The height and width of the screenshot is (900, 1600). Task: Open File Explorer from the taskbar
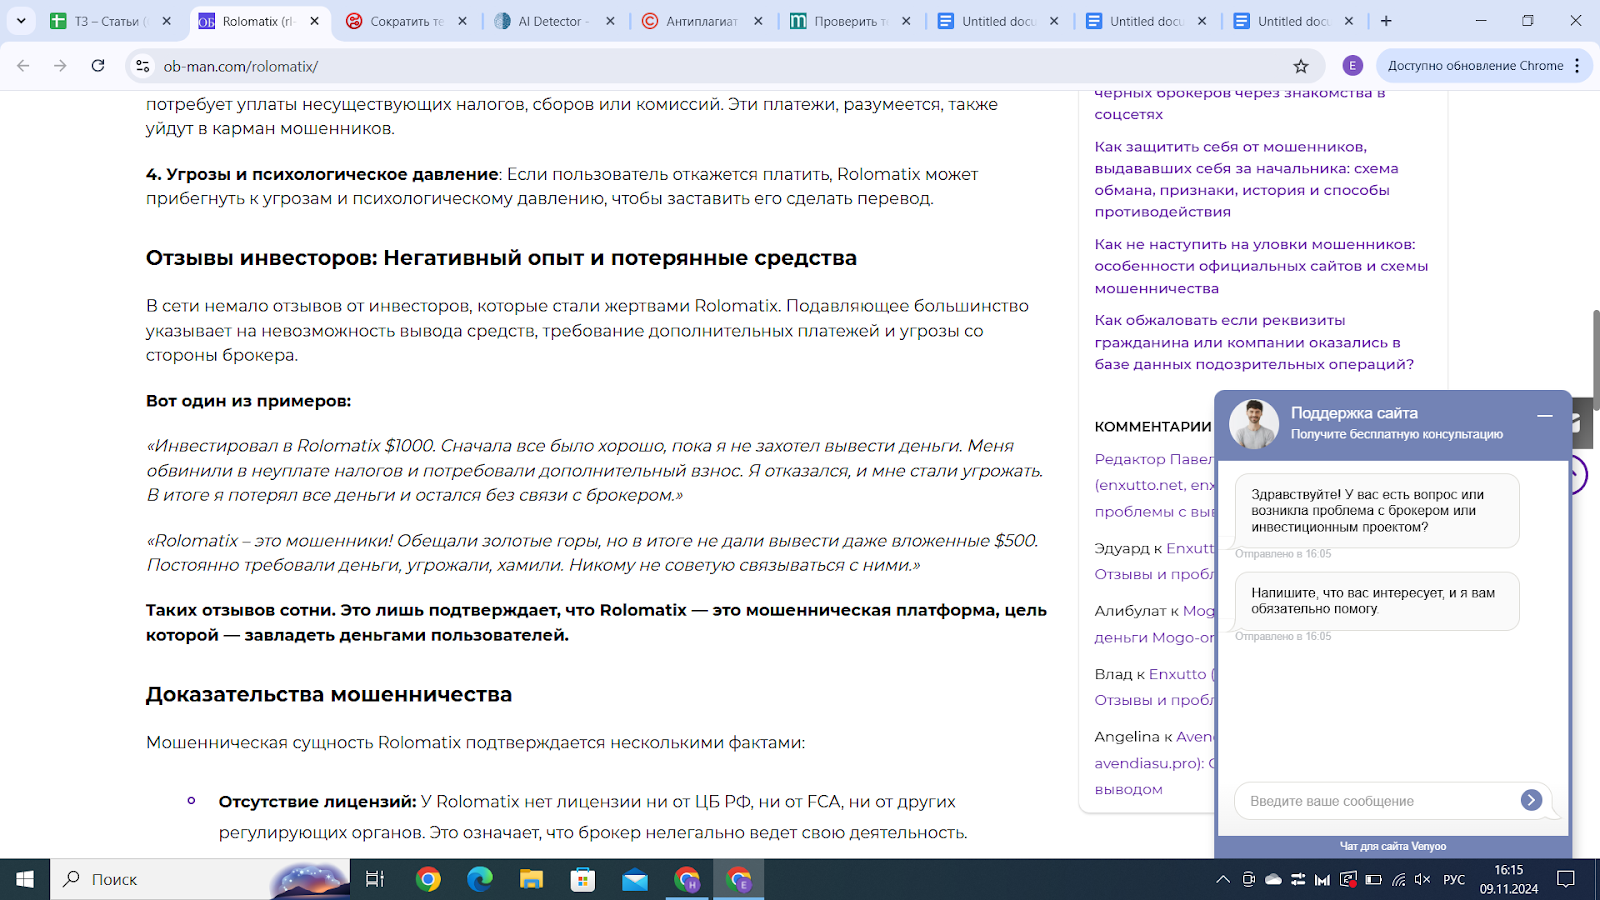click(x=531, y=879)
